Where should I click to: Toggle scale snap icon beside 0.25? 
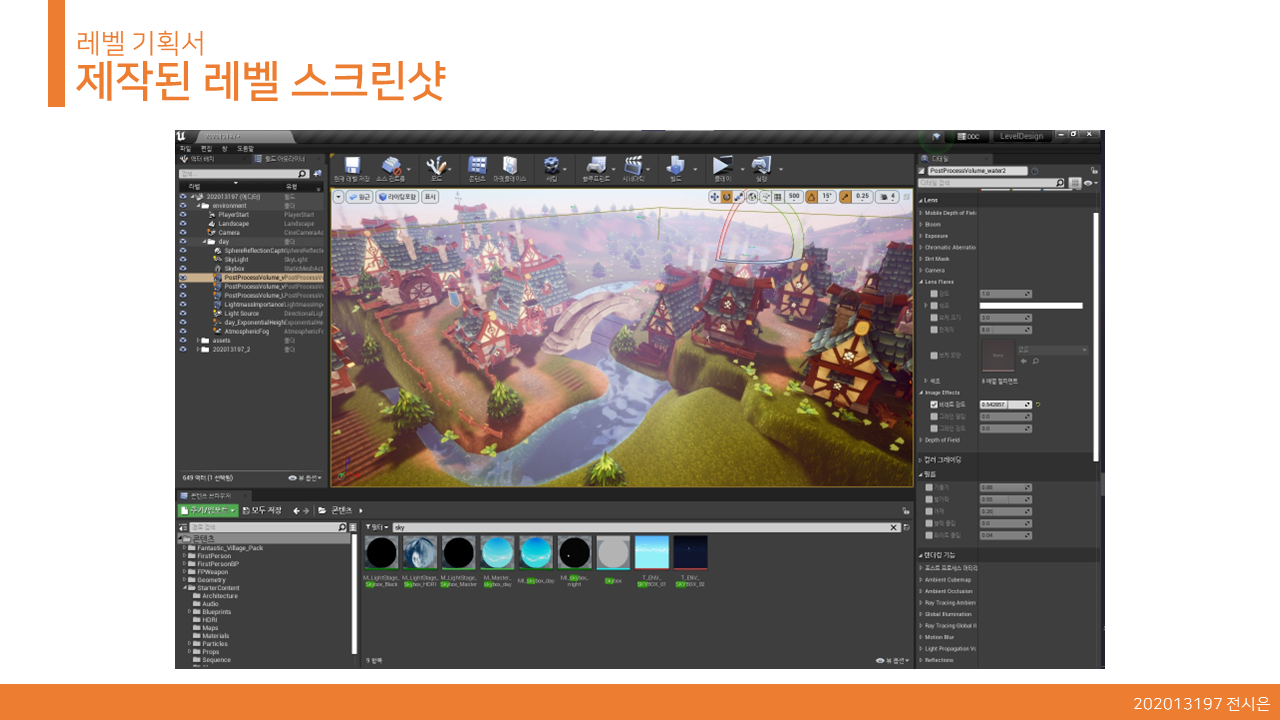tap(846, 197)
